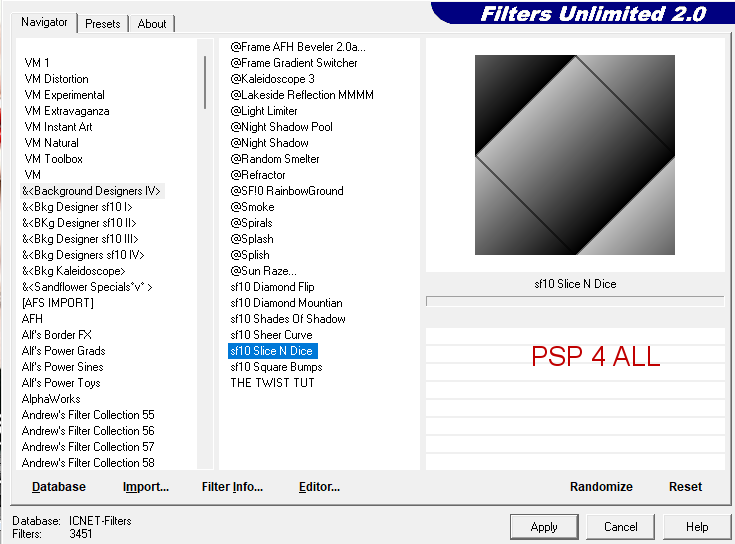Randomize the filter settings
The width and height of the screenshot is (735, 544).
pyautogui.click(x=601, y=487)
